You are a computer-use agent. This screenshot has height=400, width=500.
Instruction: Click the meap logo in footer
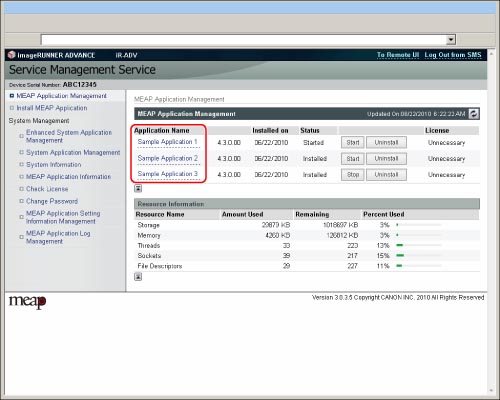(27, 302)
